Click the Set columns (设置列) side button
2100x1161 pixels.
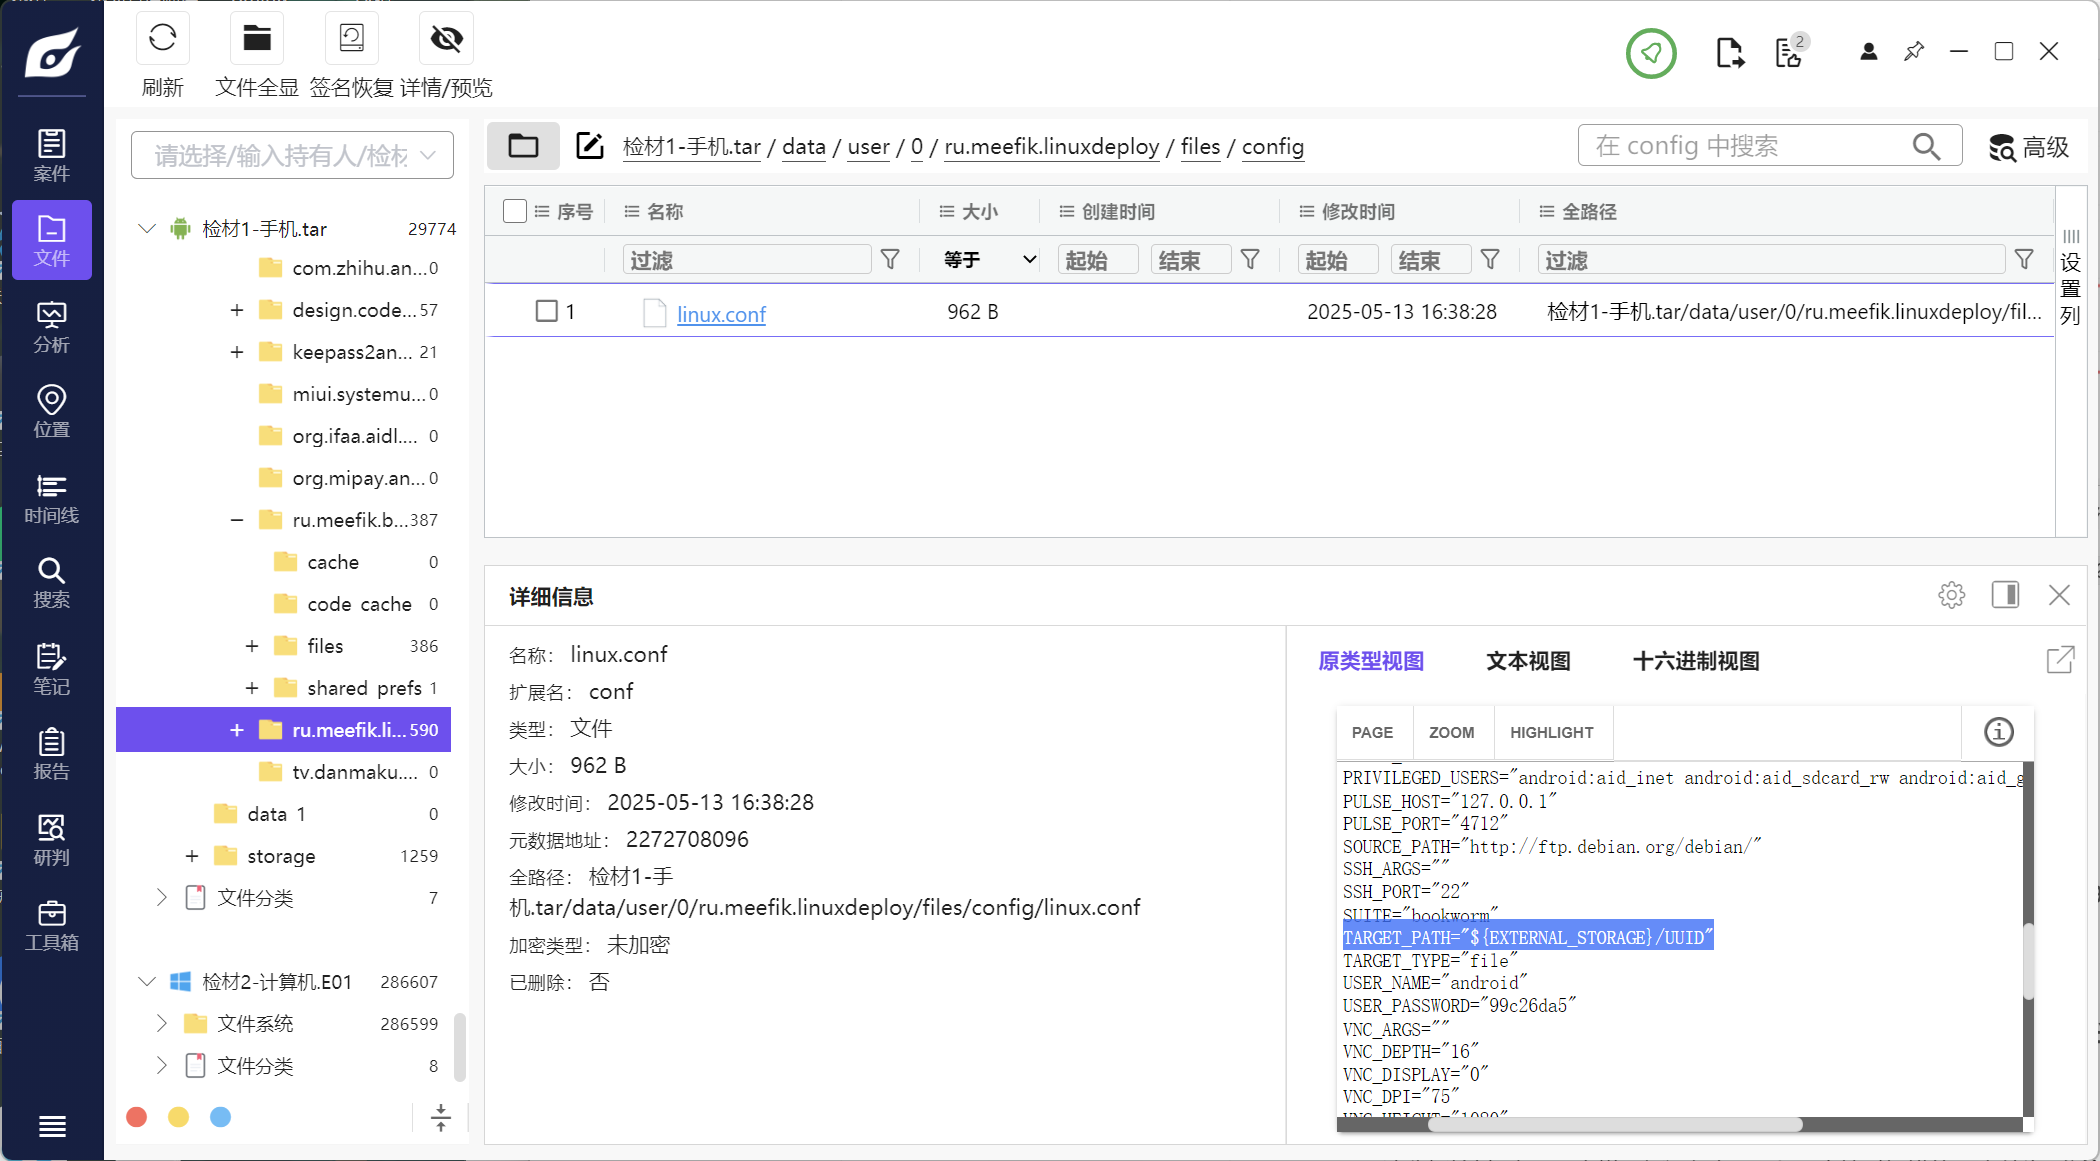[2071, 277]
